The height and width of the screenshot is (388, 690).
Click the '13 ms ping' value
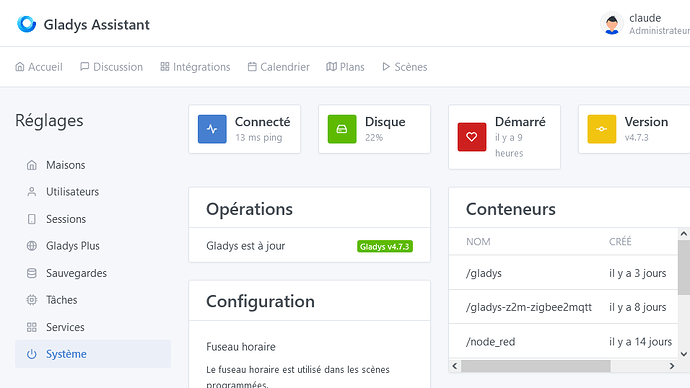click(259, 138)
